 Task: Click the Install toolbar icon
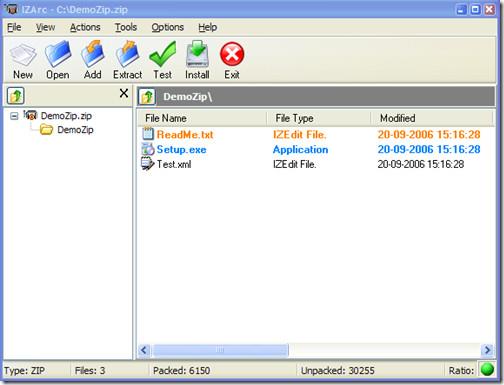click(x=197, y=54)
